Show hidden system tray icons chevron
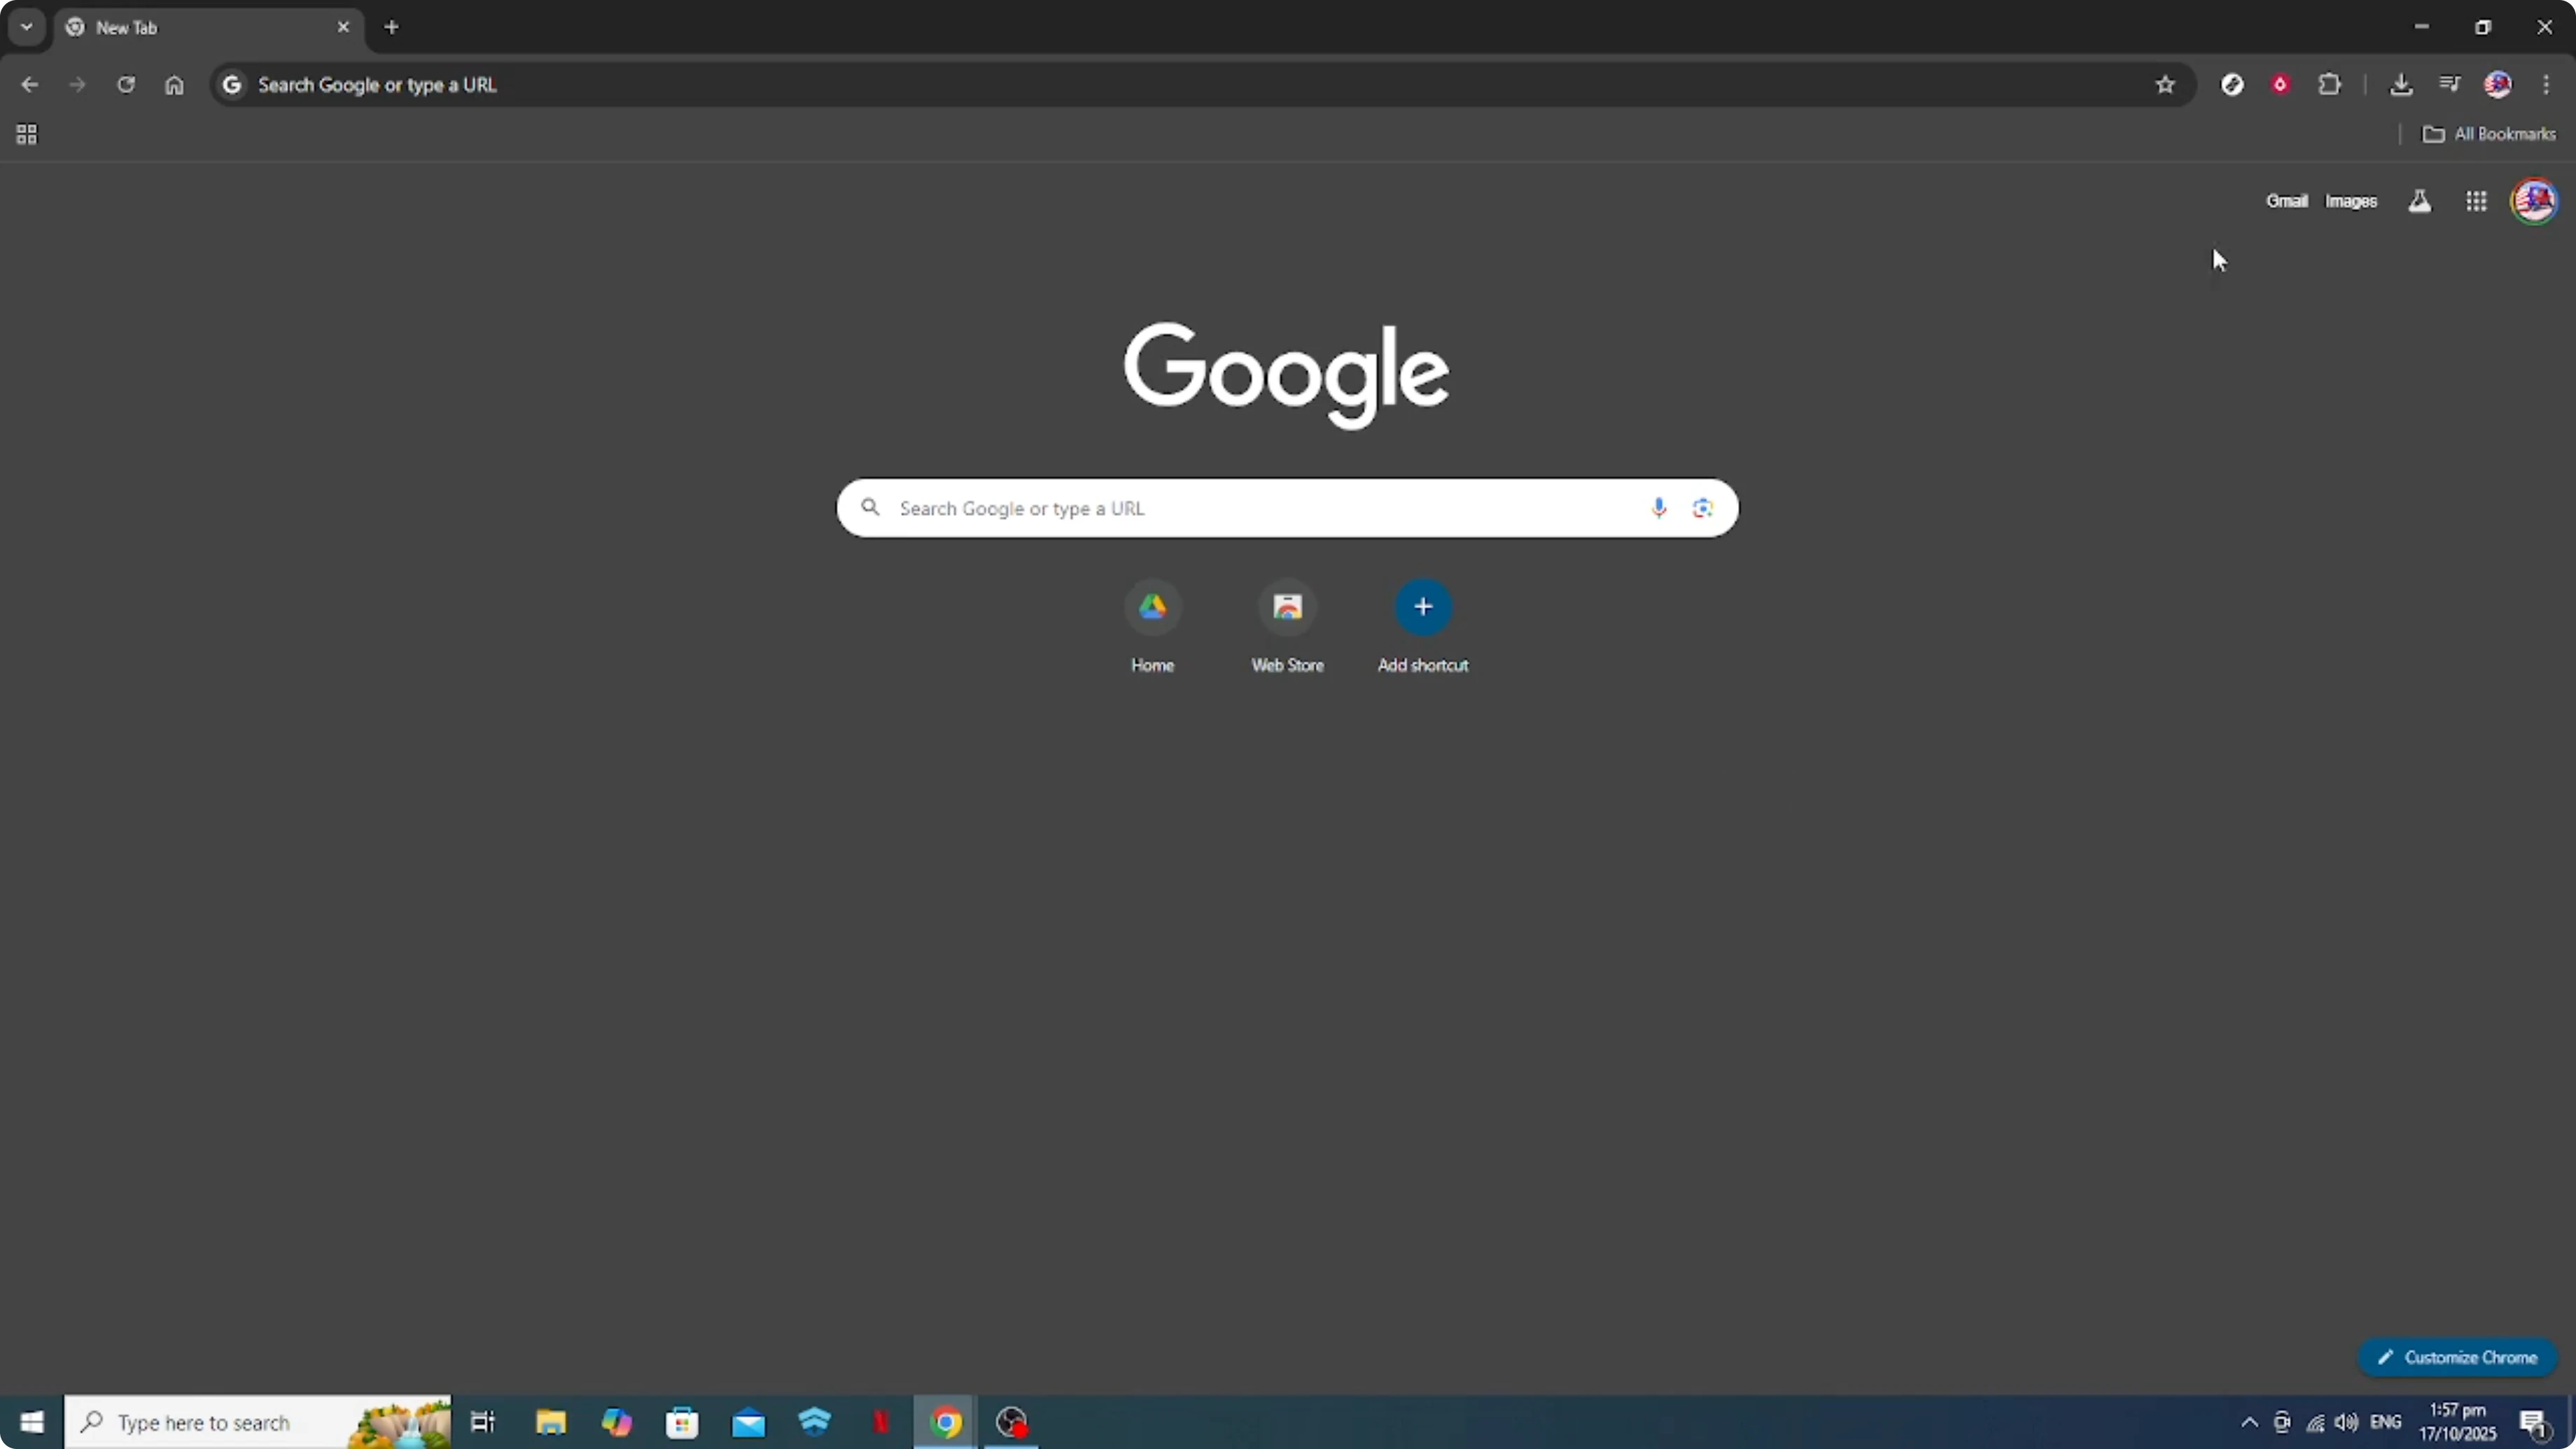Viewport: 2576px width, 1449px height. click(2249, 1422)
